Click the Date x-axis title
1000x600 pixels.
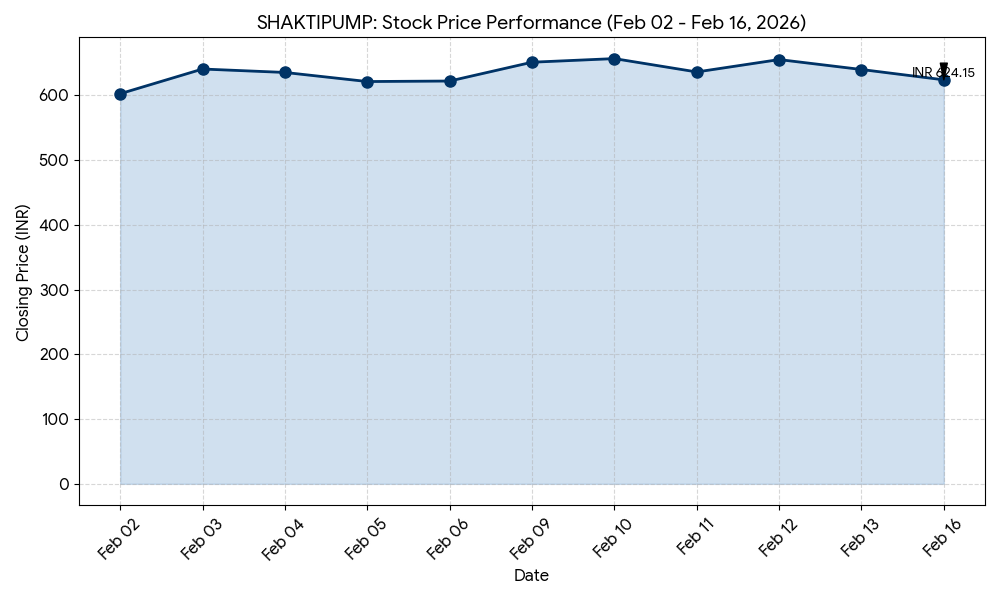coord(531,576)
